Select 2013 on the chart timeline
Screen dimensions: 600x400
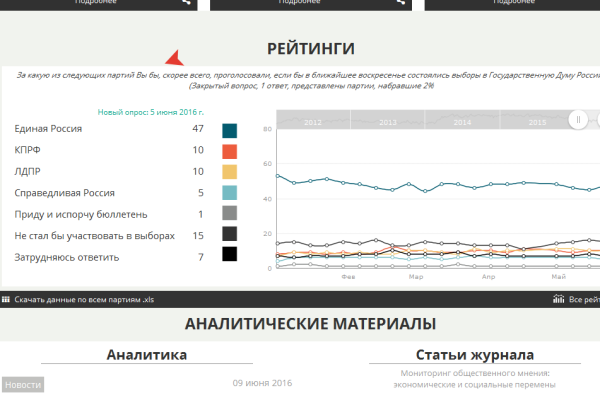[x=388, y=122]
